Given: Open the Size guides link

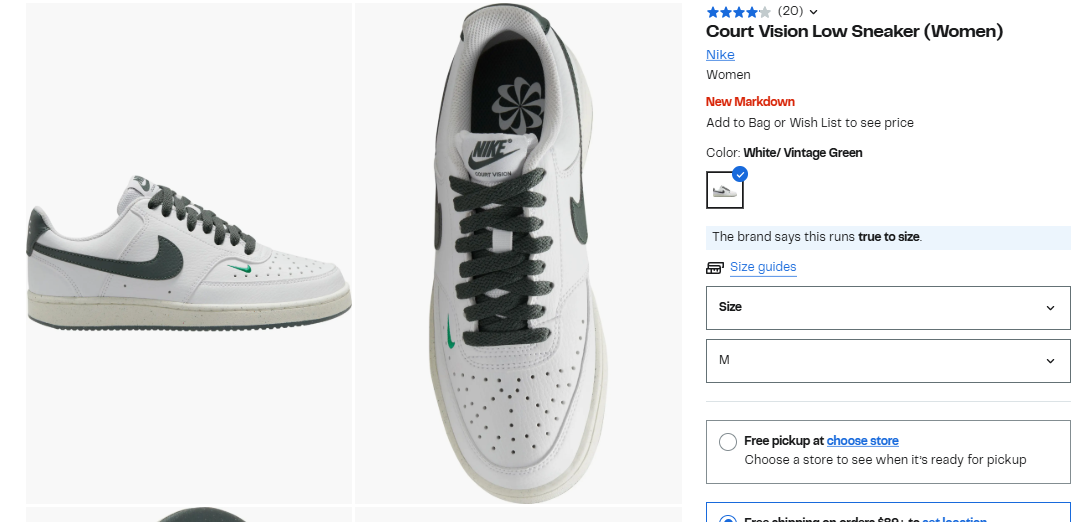Looking at the screenshot, I should coord(763,267).
